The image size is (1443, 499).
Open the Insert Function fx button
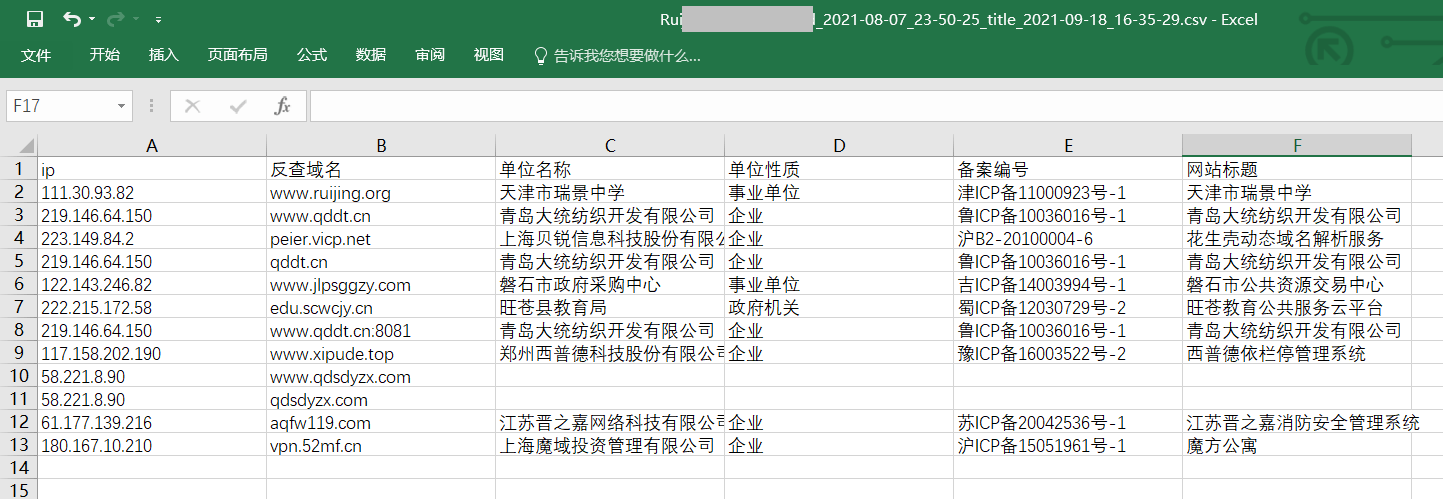[x=283, y=106]
